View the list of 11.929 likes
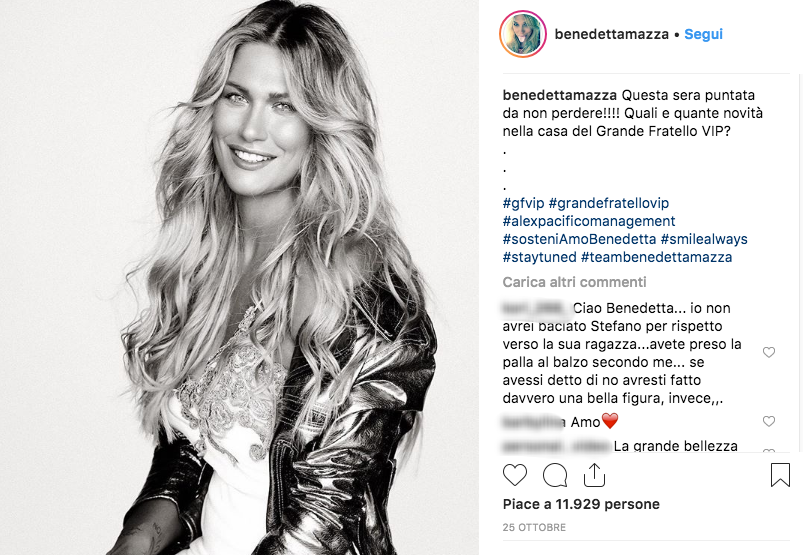The height and width of the screenshot is (555, 803). [581, 504]
